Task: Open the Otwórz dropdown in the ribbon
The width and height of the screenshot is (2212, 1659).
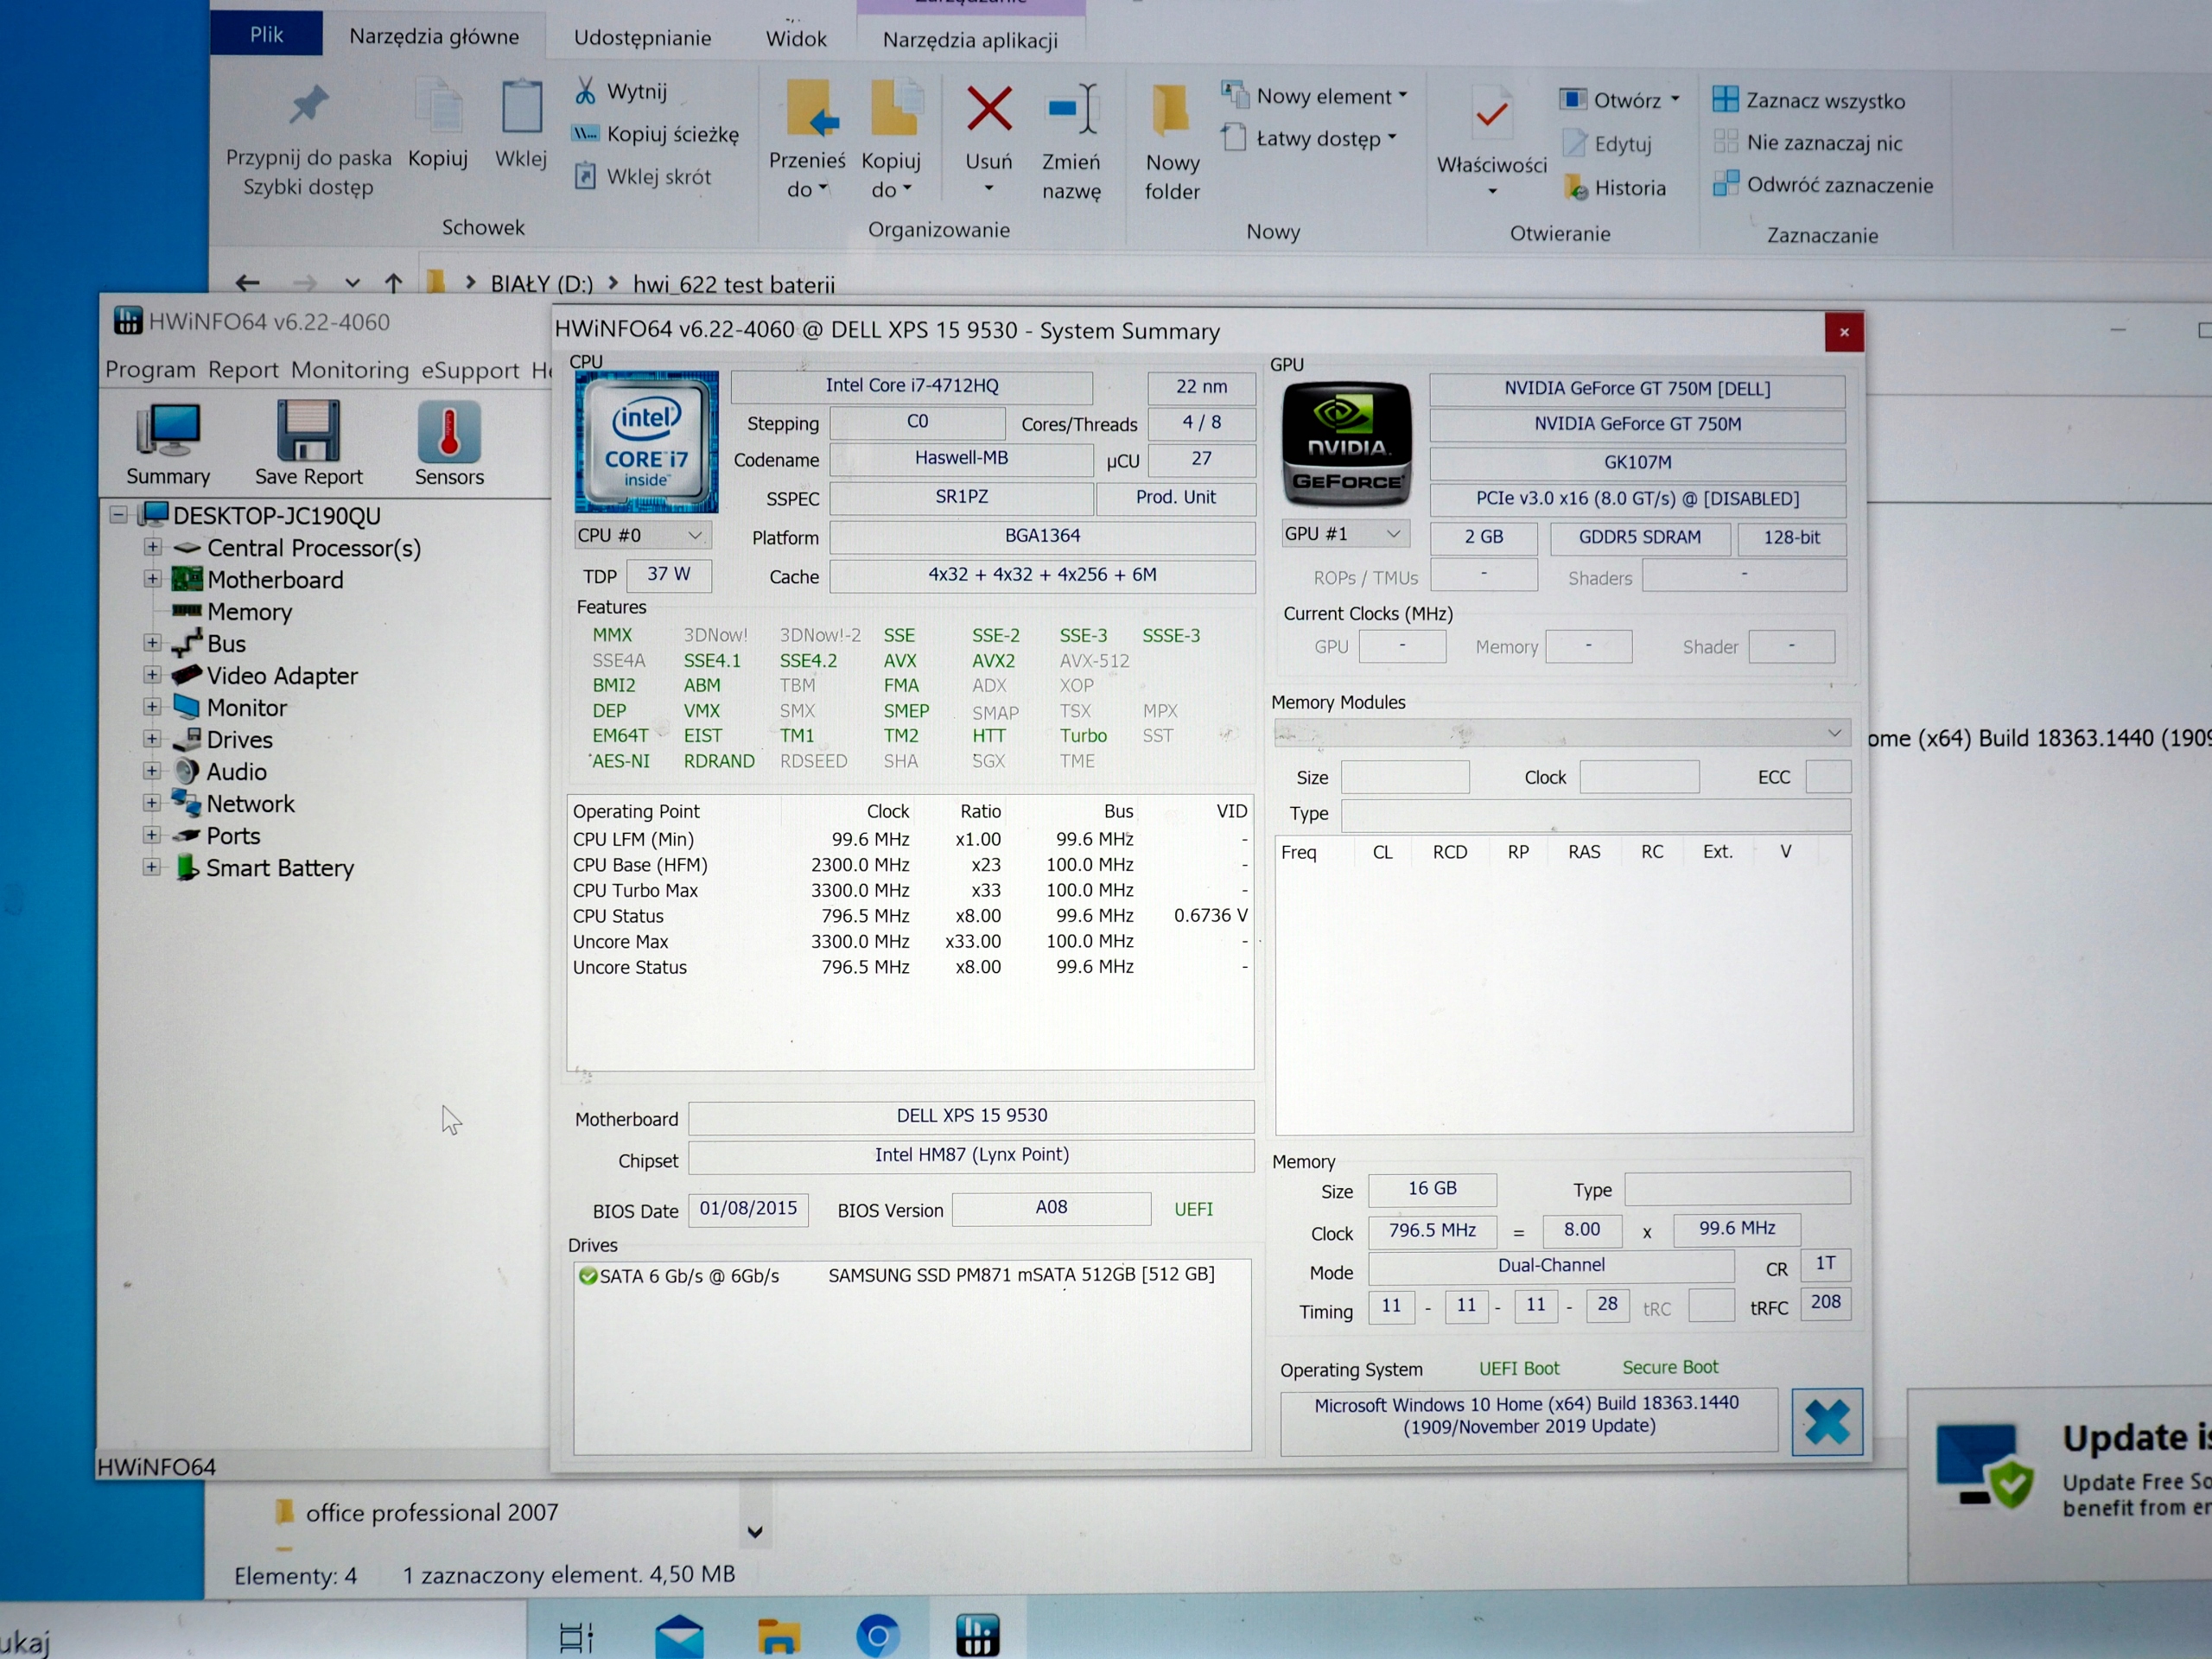Action: click(1620, 100)
